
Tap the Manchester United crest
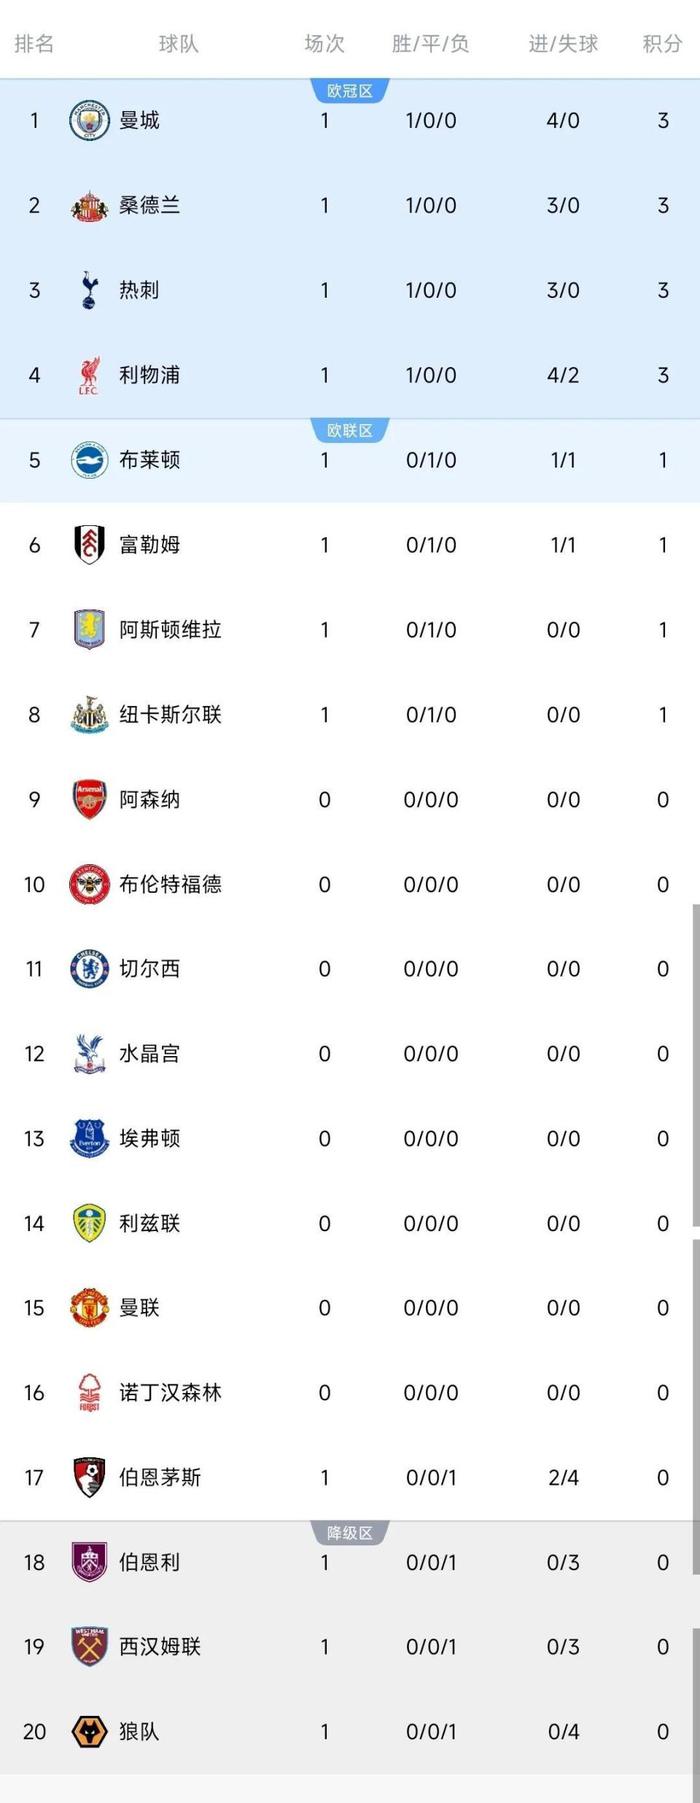click(89, 1308)
